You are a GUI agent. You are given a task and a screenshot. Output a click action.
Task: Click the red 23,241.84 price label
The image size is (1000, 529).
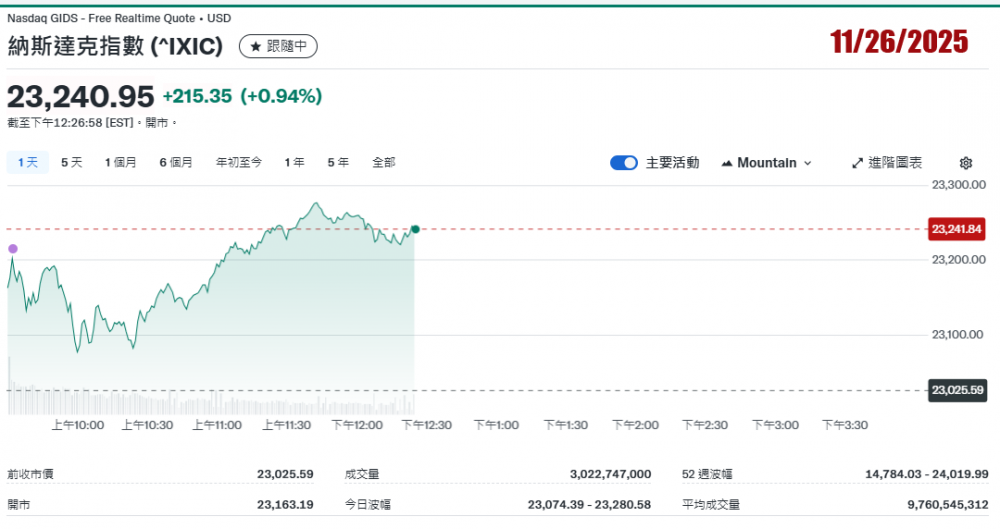957,229
